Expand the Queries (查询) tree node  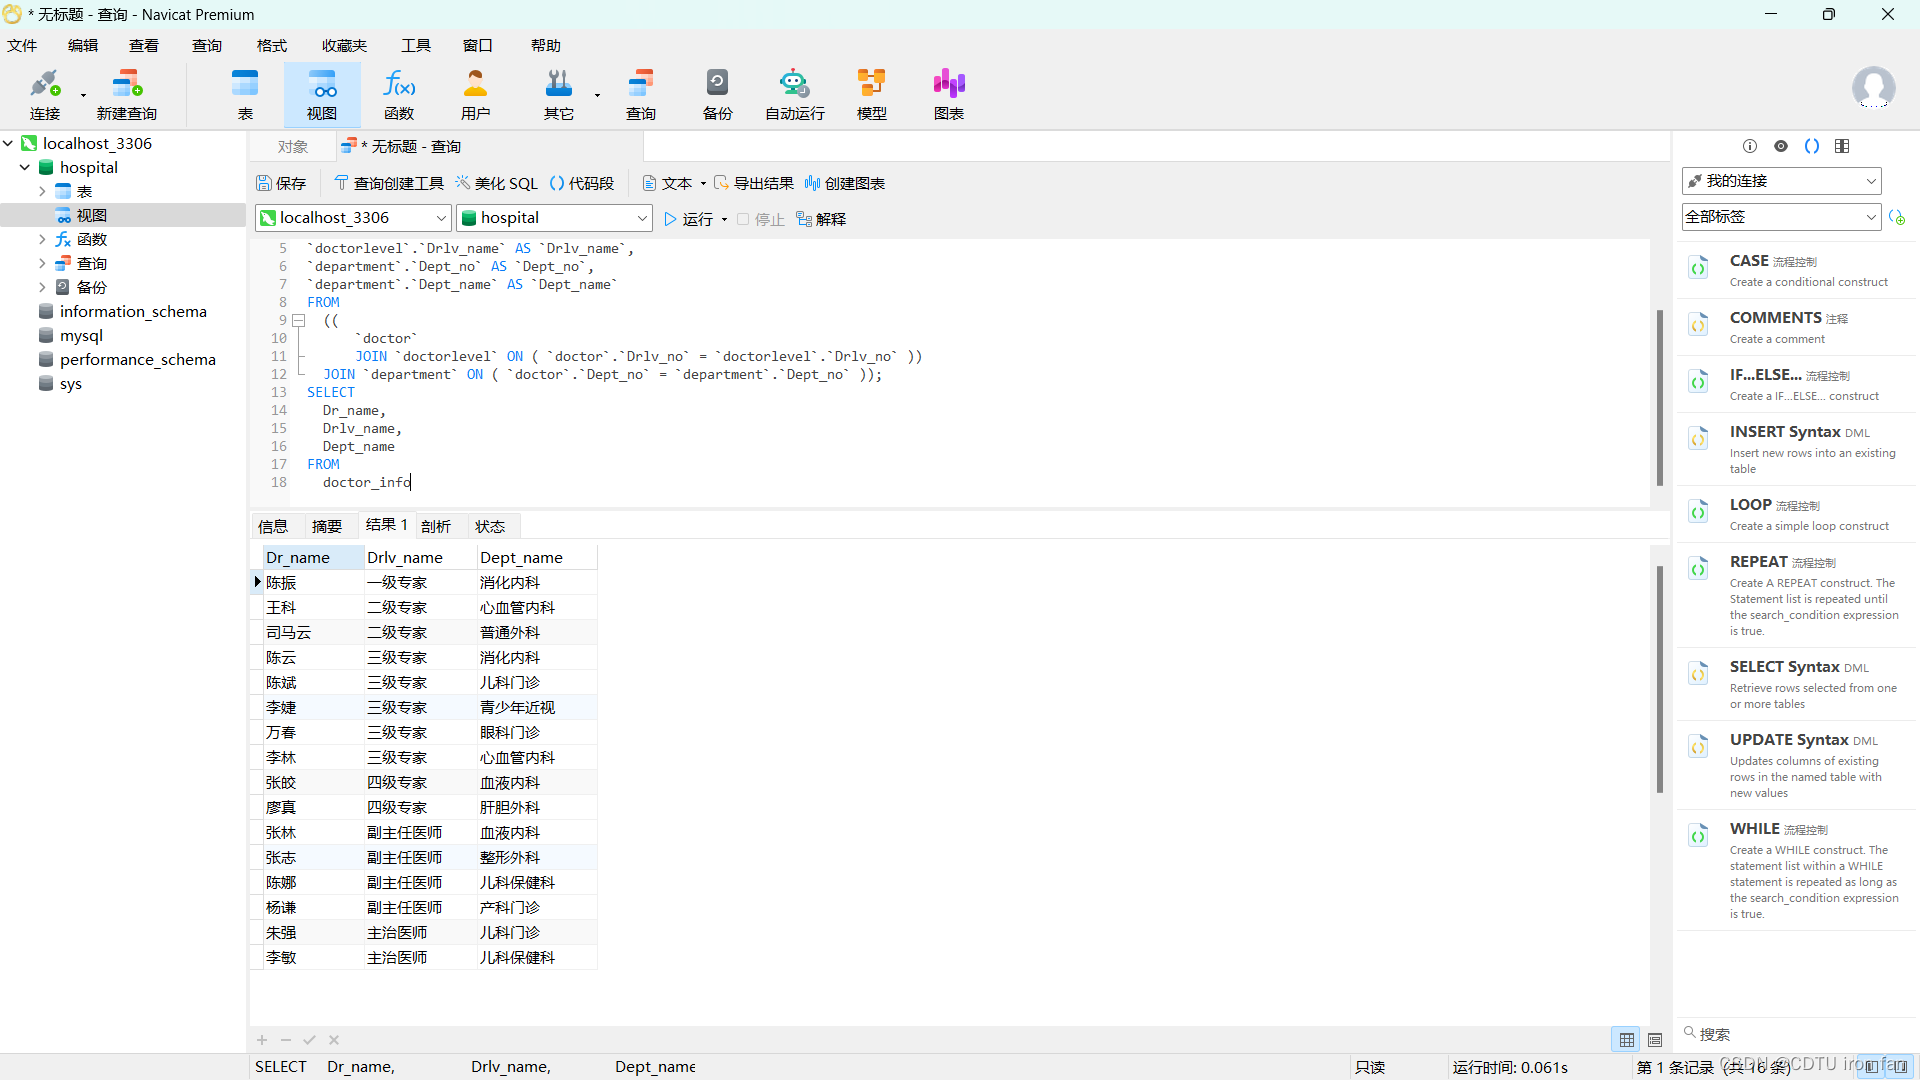tap(42, 263)
